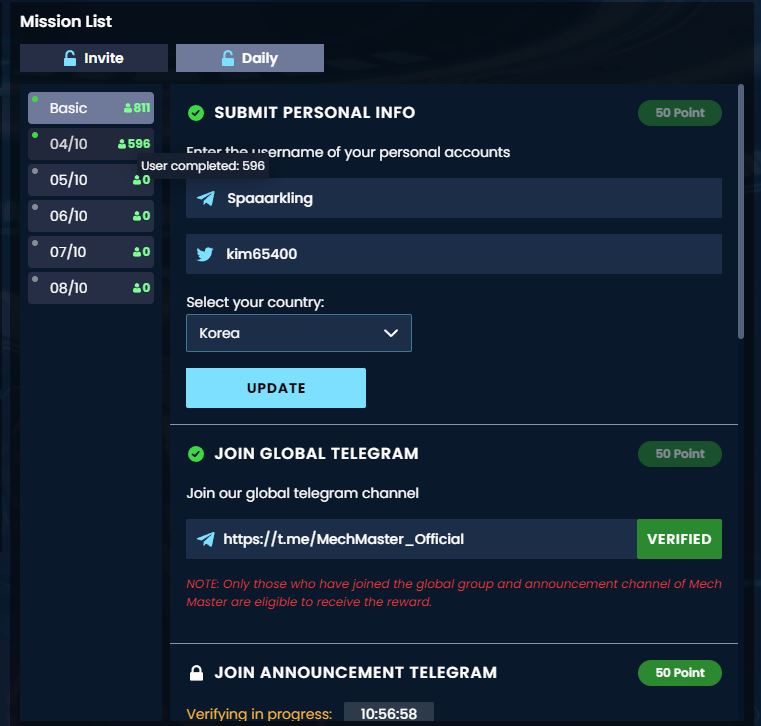The height and width of the screenshot is (726, 761).
Task: Open the 07/10 daily mission
Action: point(91,252)
